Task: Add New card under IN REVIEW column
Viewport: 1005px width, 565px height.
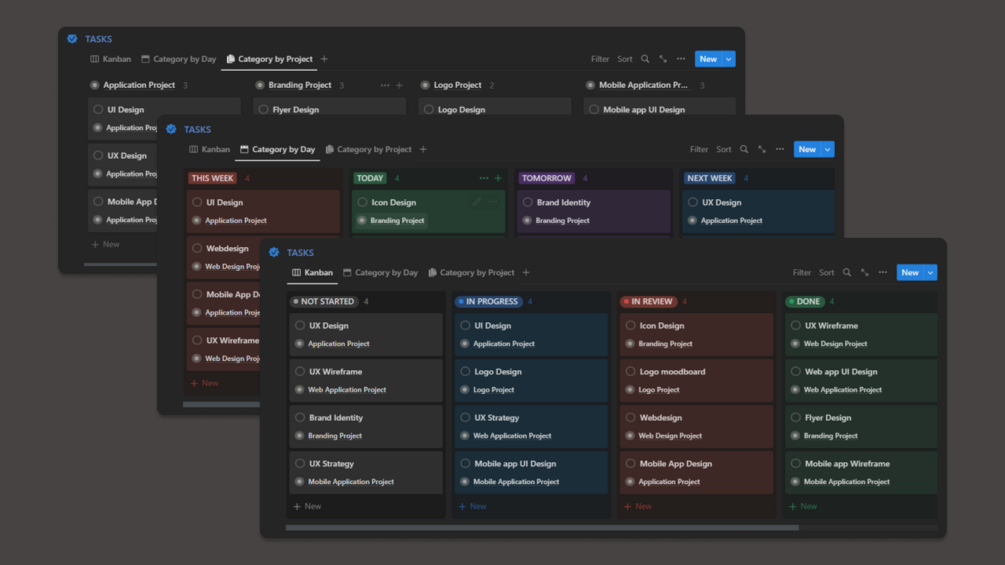Action: click(x=638, y=506)
